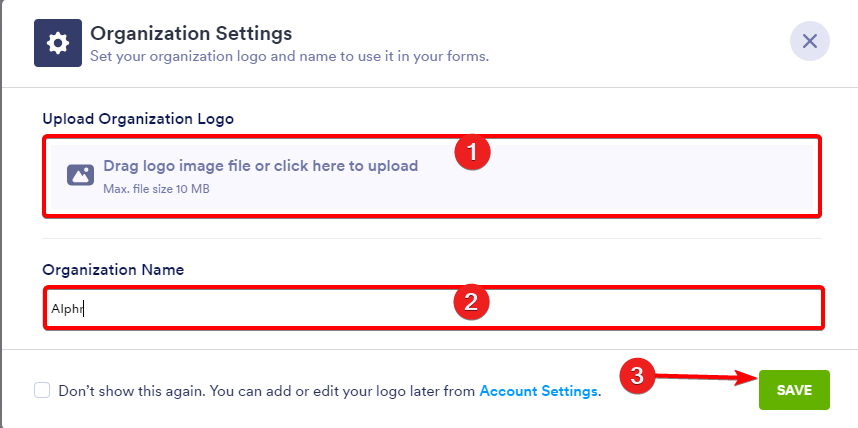The width and height of the screenshot is (858, 428).
Task: Click the image placeholder icon in upload area
Action: [80, 175]
